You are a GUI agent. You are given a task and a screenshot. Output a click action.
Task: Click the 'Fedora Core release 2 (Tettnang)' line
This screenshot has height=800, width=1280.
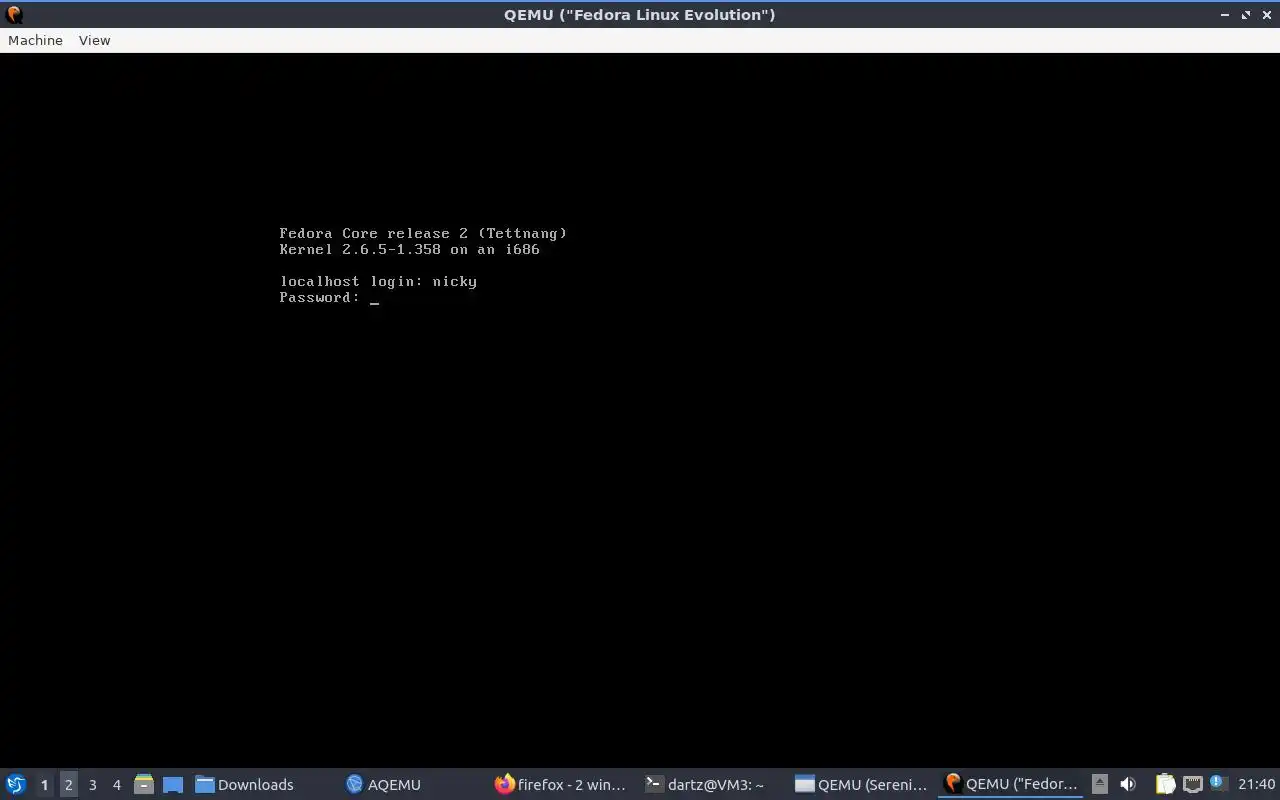click(423, 233)
